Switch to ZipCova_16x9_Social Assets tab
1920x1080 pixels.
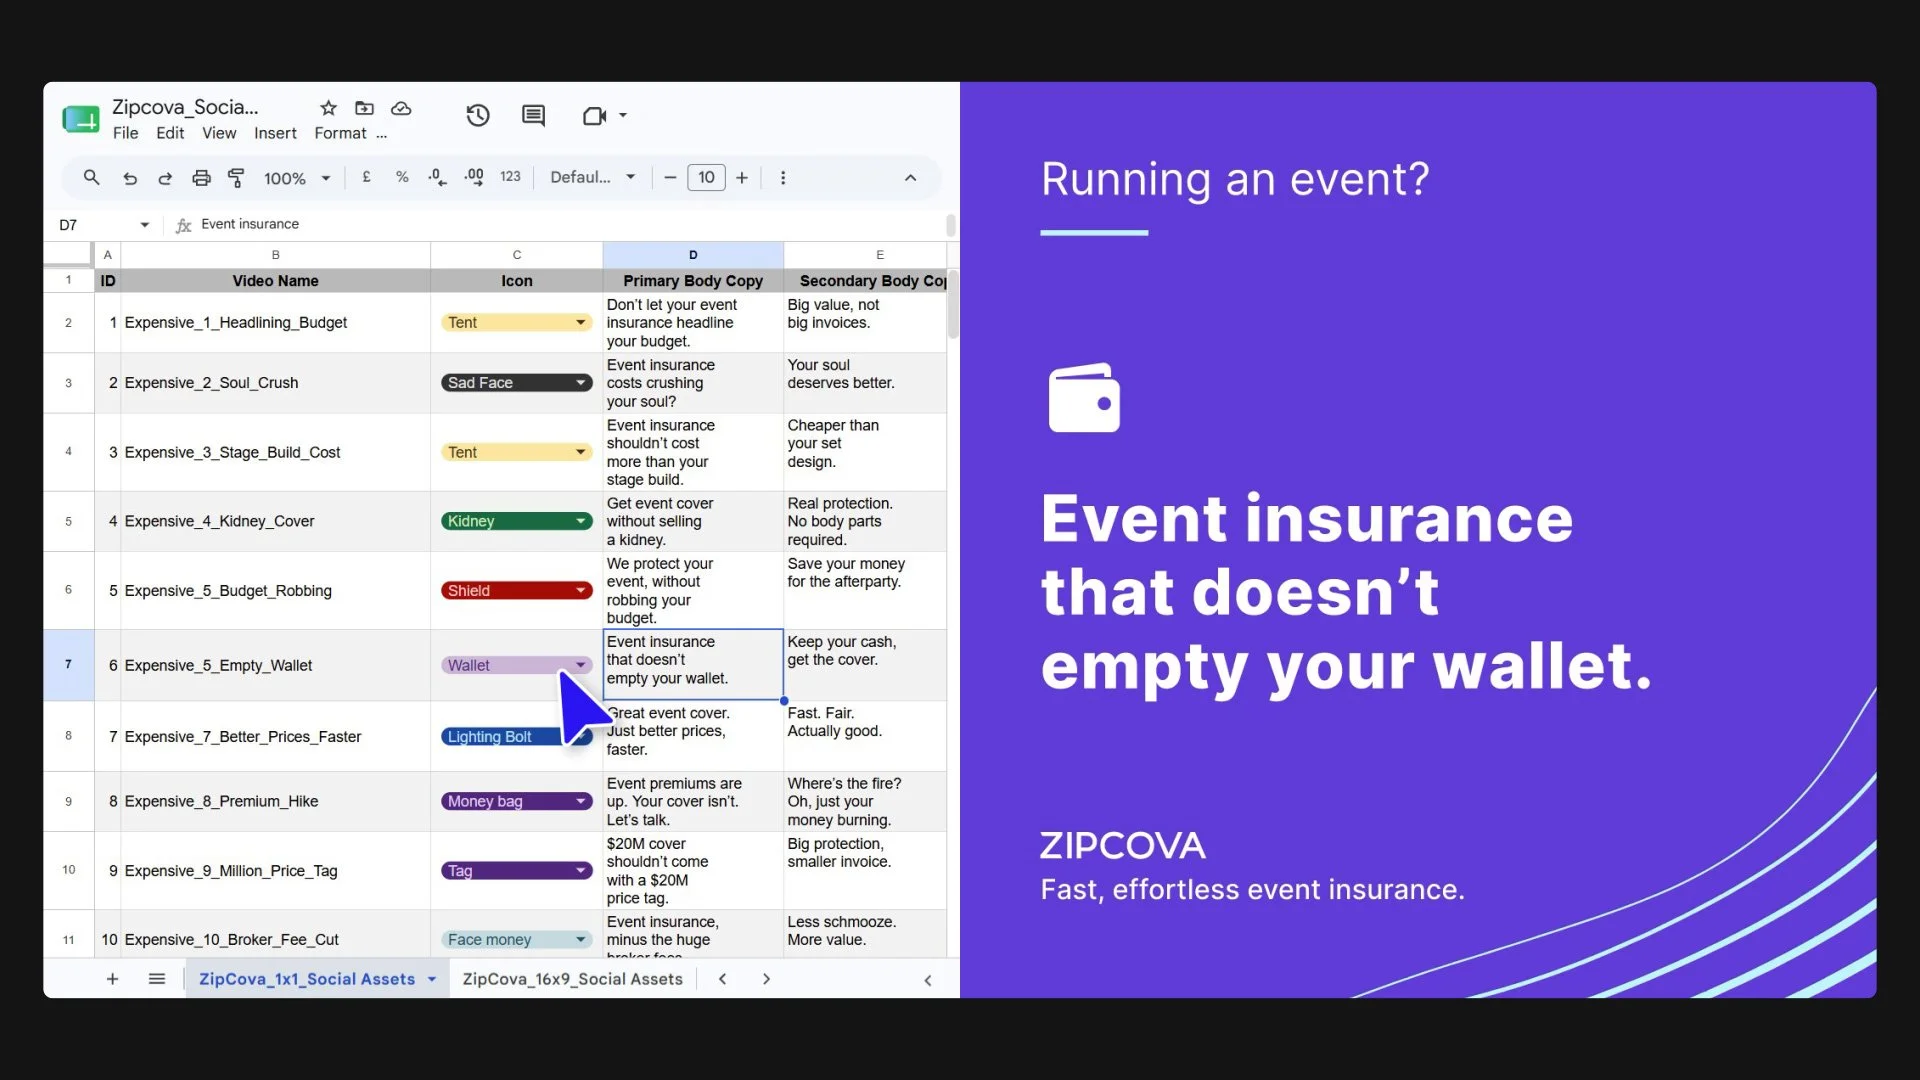click(x=573, y=979)
